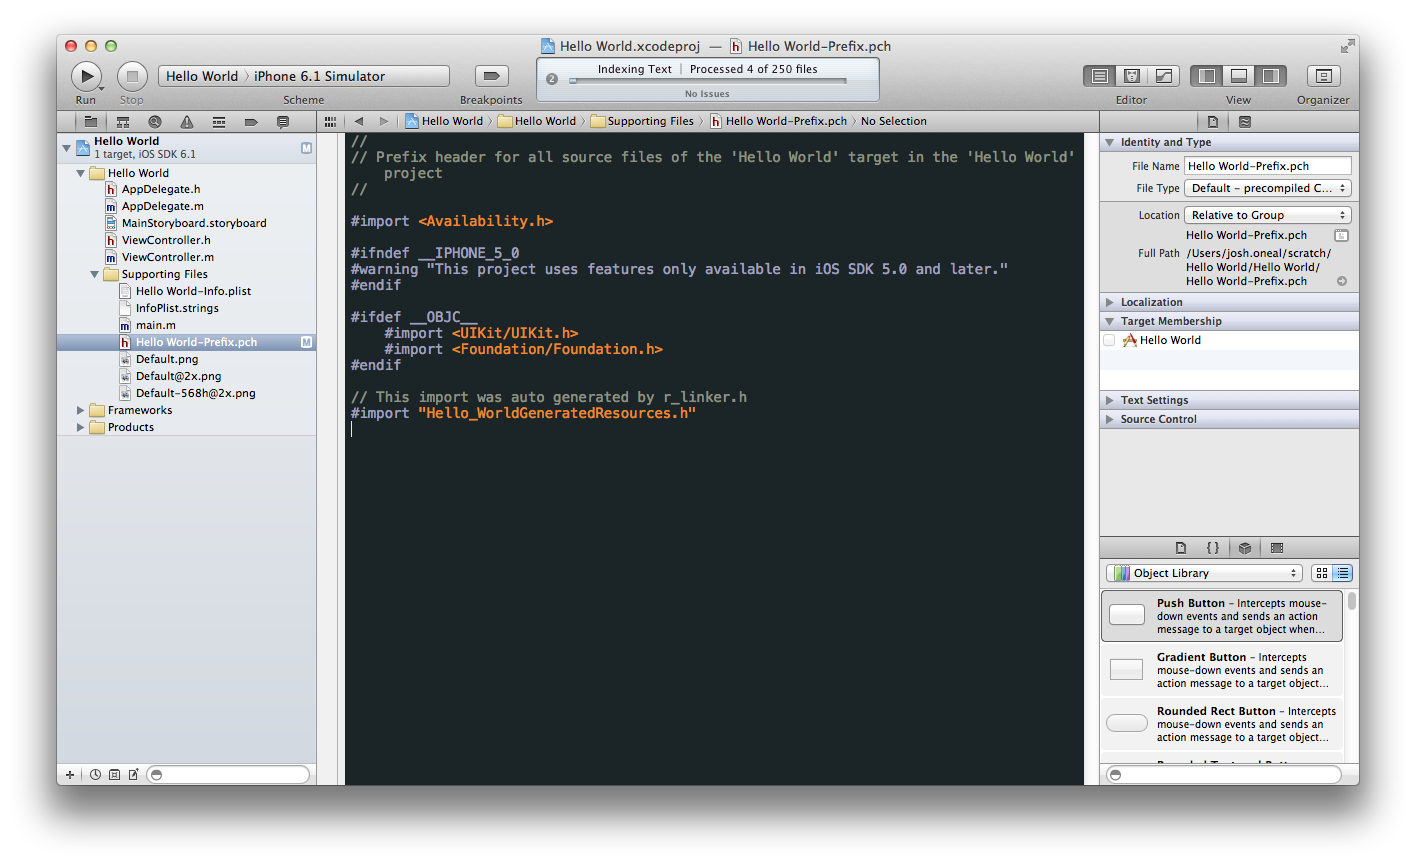The height and width of the screenshot is (864, 1416).
Task: Show the issue navigator warning icon
Action: [x=186, y=122]
